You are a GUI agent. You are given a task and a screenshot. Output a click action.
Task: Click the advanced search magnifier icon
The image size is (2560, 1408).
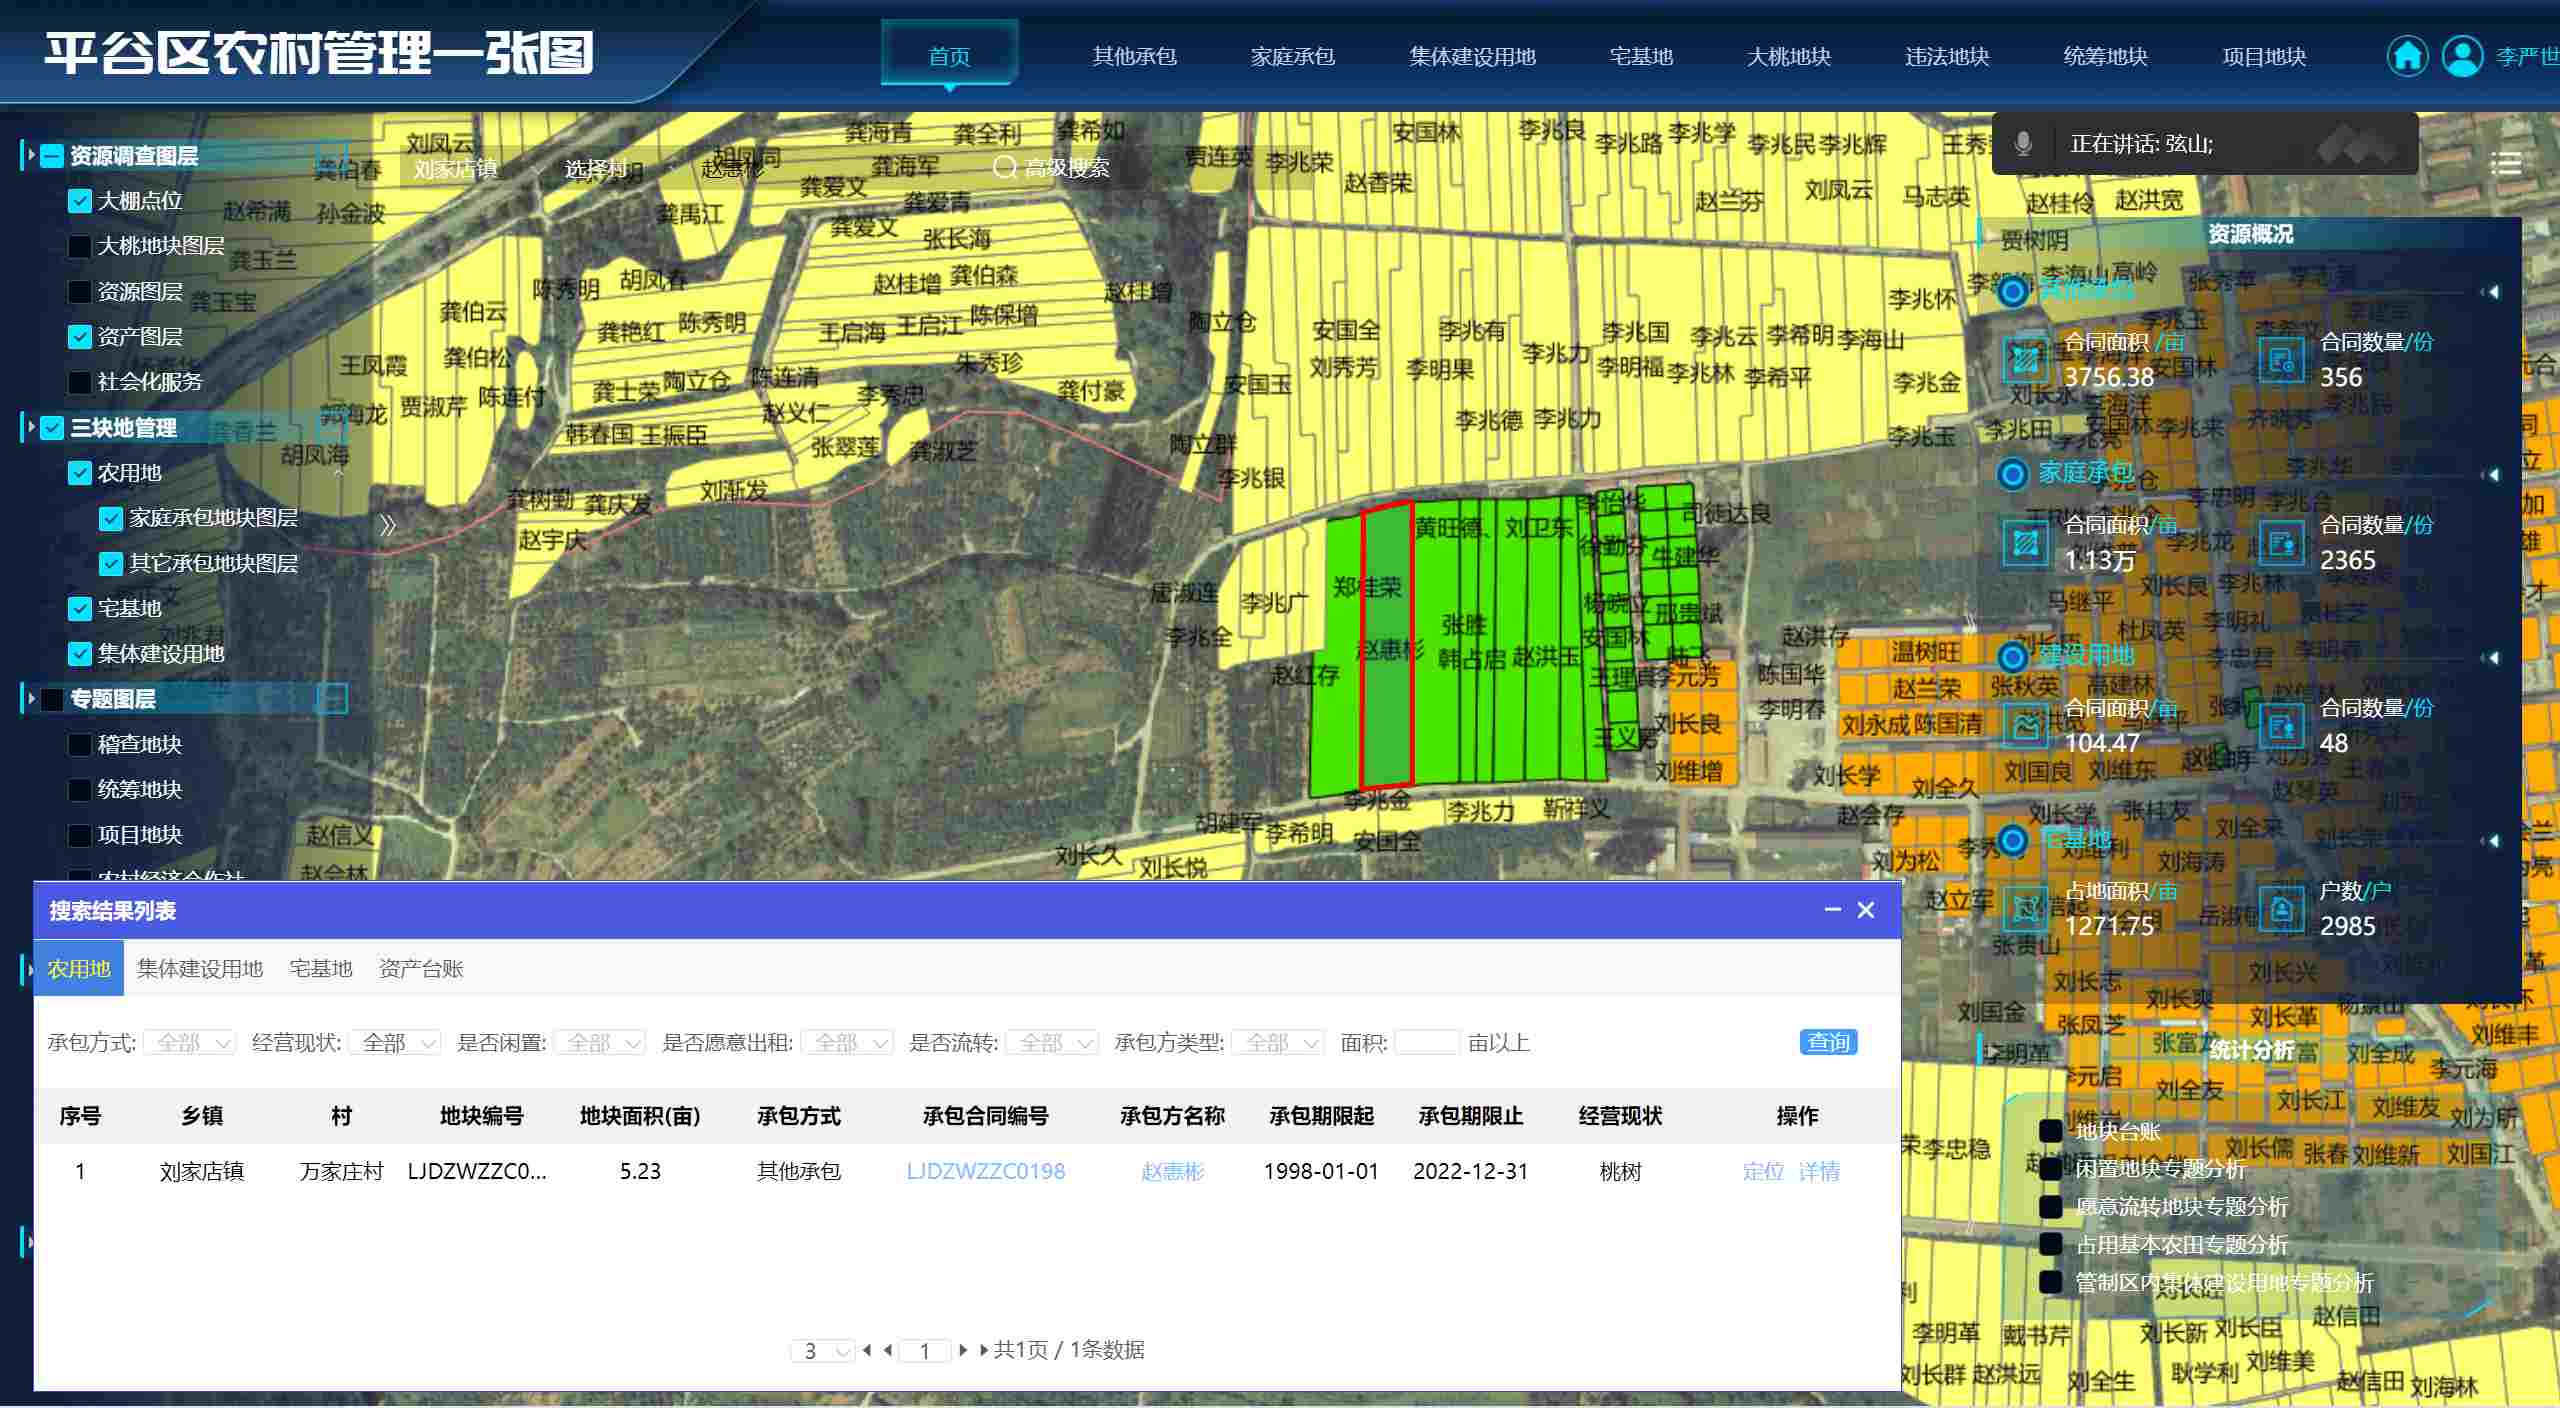click(1003, 168)
